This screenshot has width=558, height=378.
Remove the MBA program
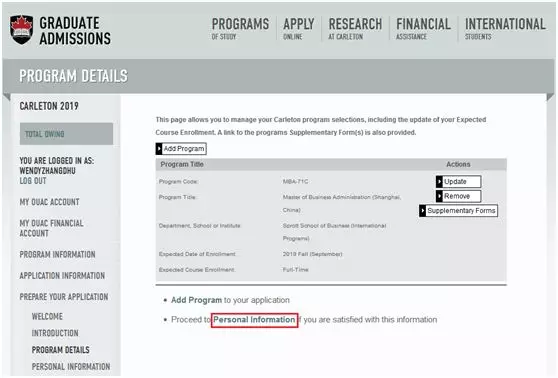[458, 196]
